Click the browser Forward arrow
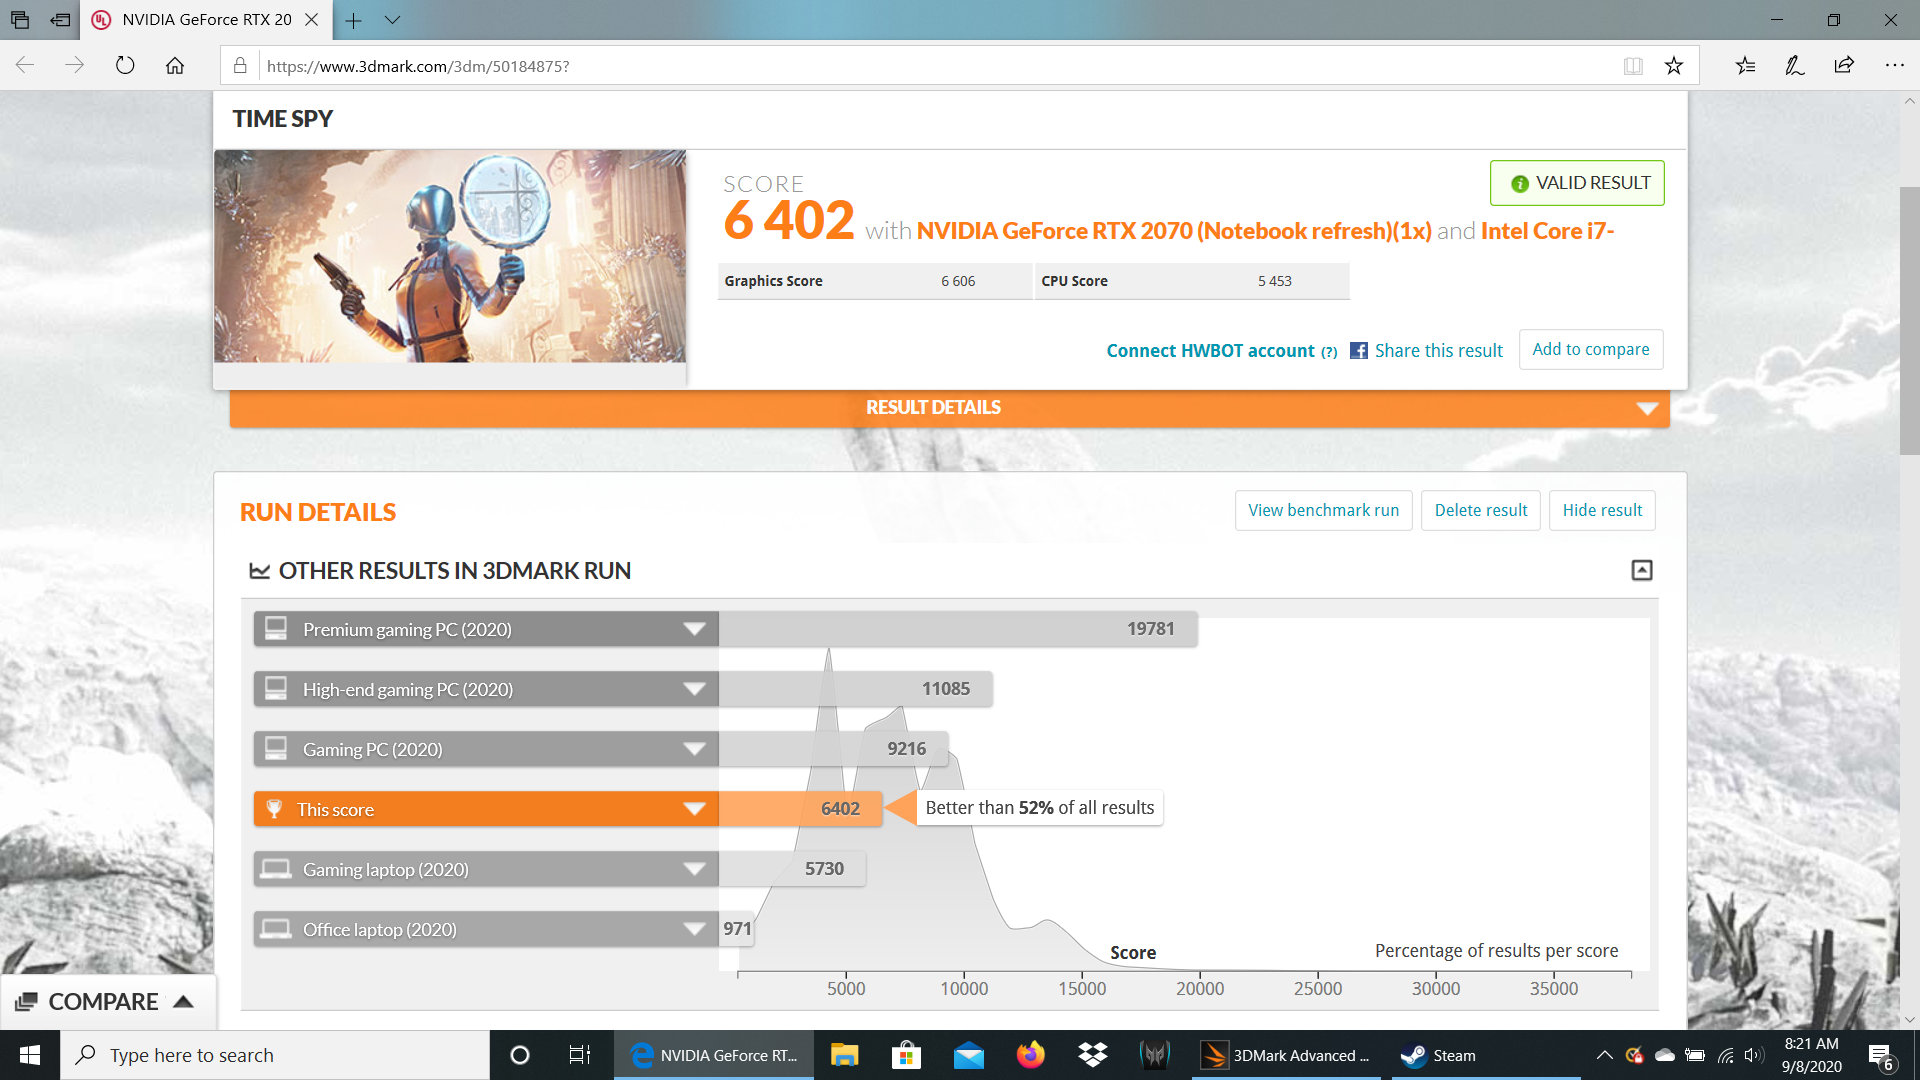Screen dimensions: 1920x1080 75,66
